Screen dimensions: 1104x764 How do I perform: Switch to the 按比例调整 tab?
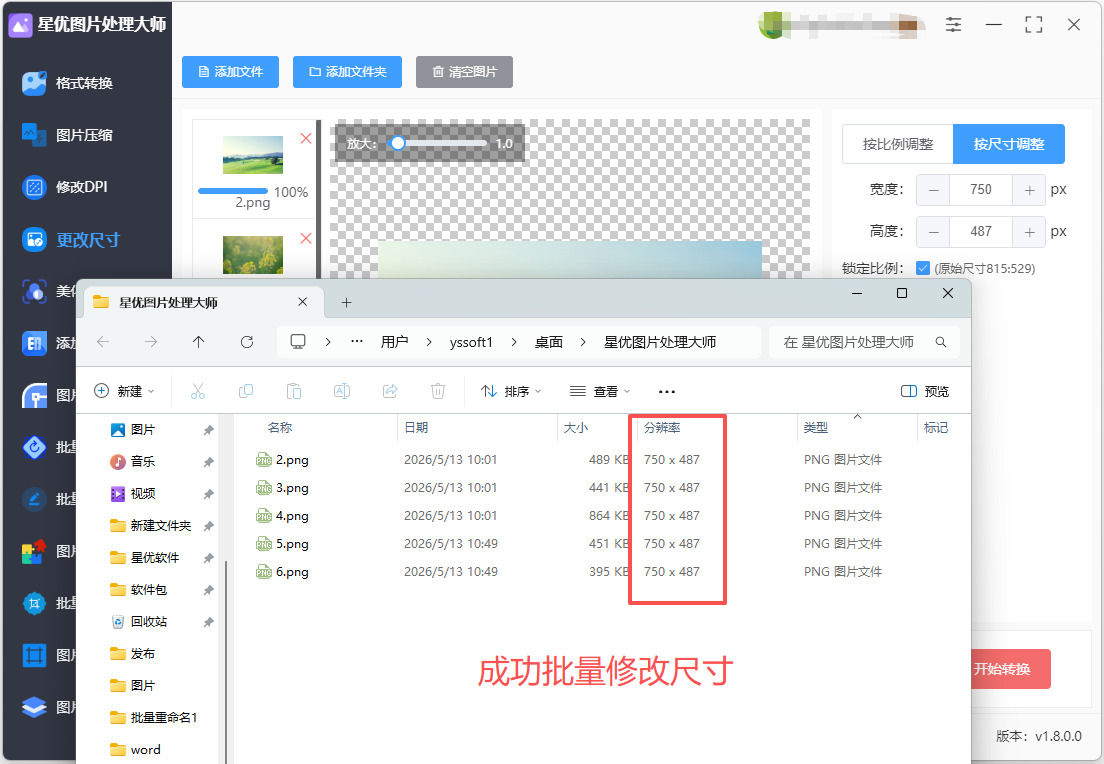898,144
